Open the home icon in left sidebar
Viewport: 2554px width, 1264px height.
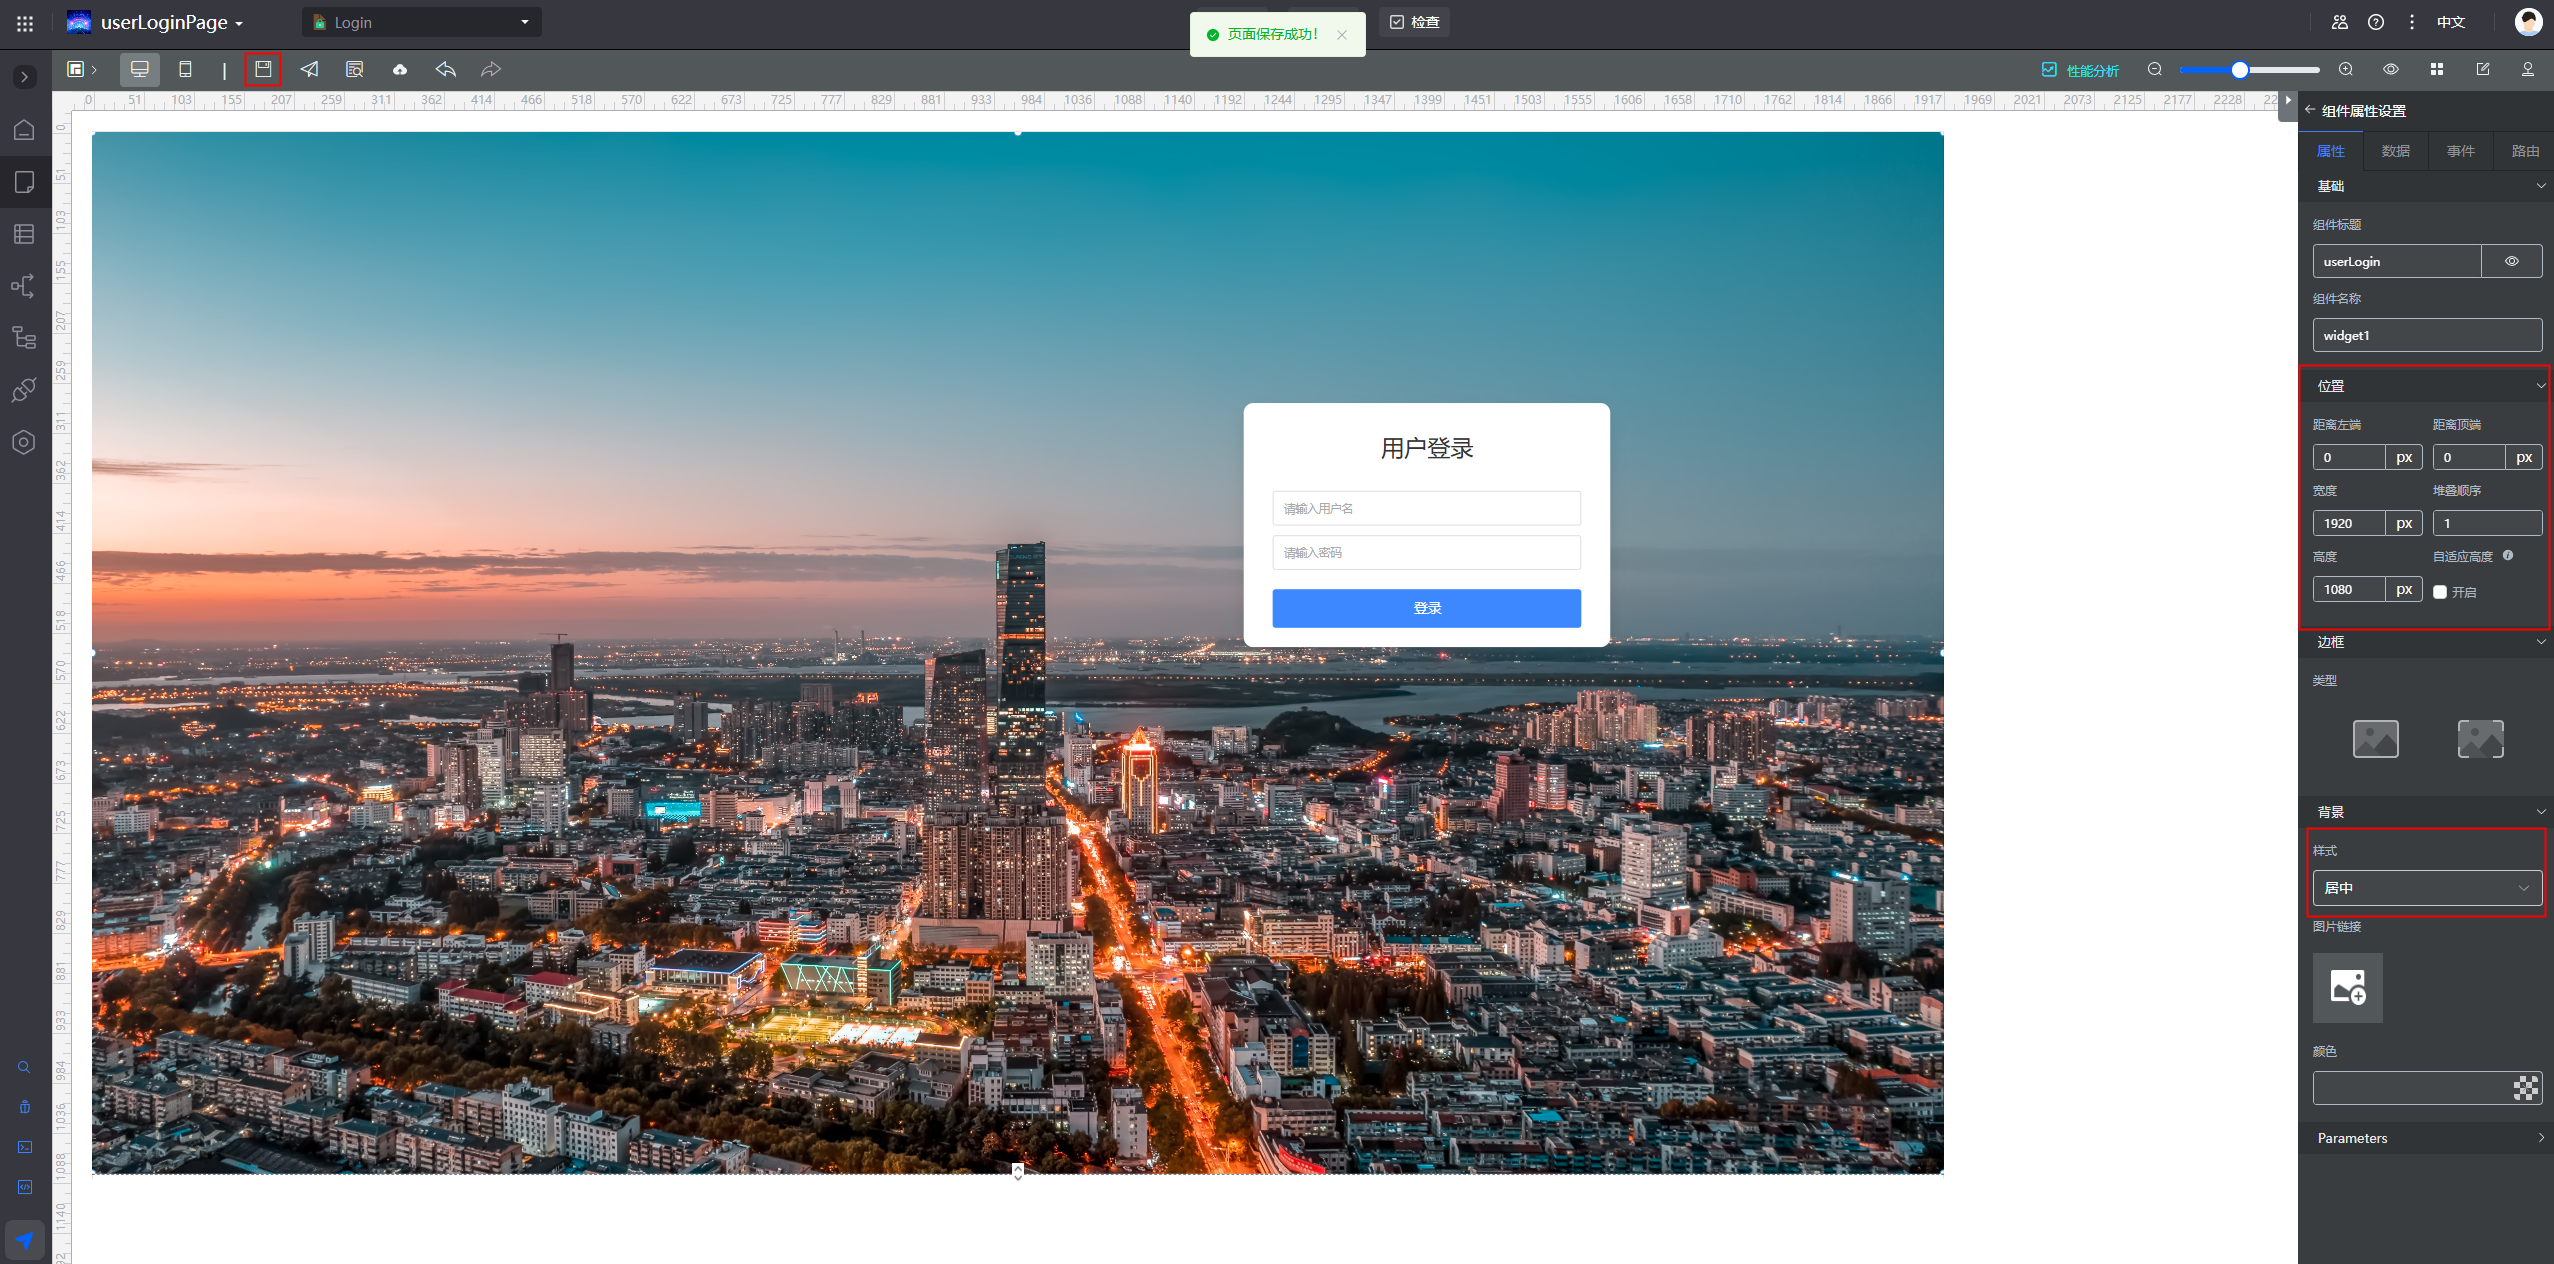[24, 130]
